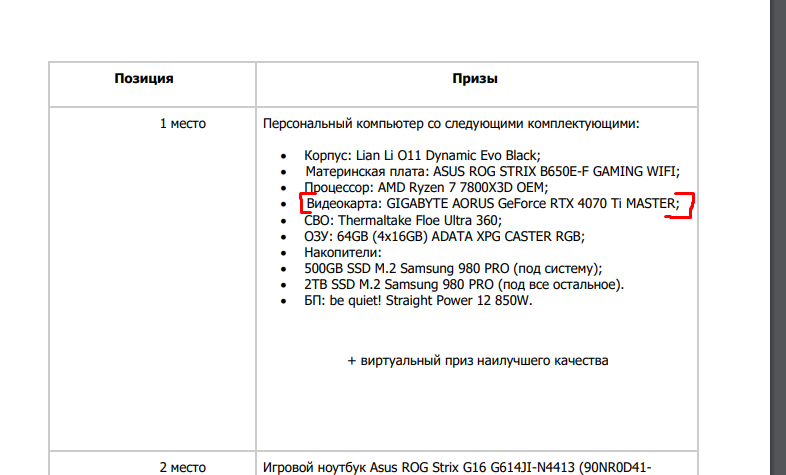The width and height of the screenshot is (786, 475).
Task: Click the 'Видеокарта: GIGABYTE AORUS GeForce RTX 4070' line
Action: pyautogui.click(x=493, y=204)
